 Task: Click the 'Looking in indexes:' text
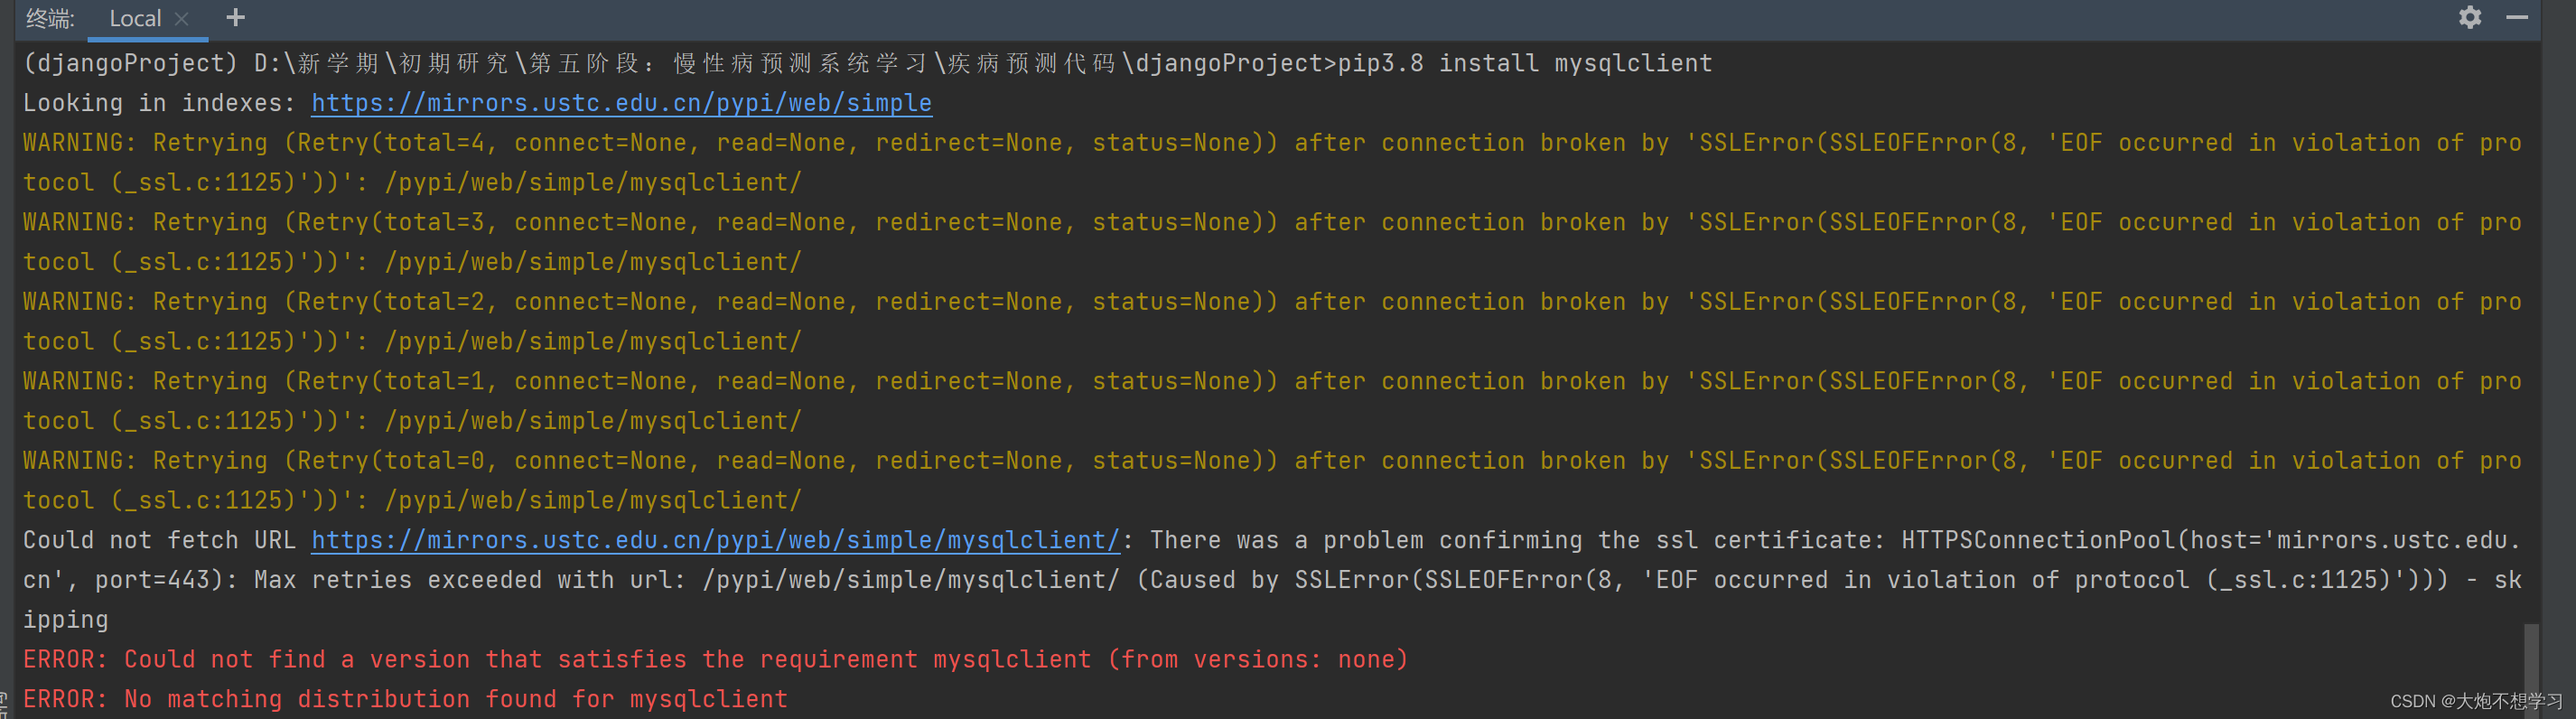pyautogui.click(x=159, y=103)
